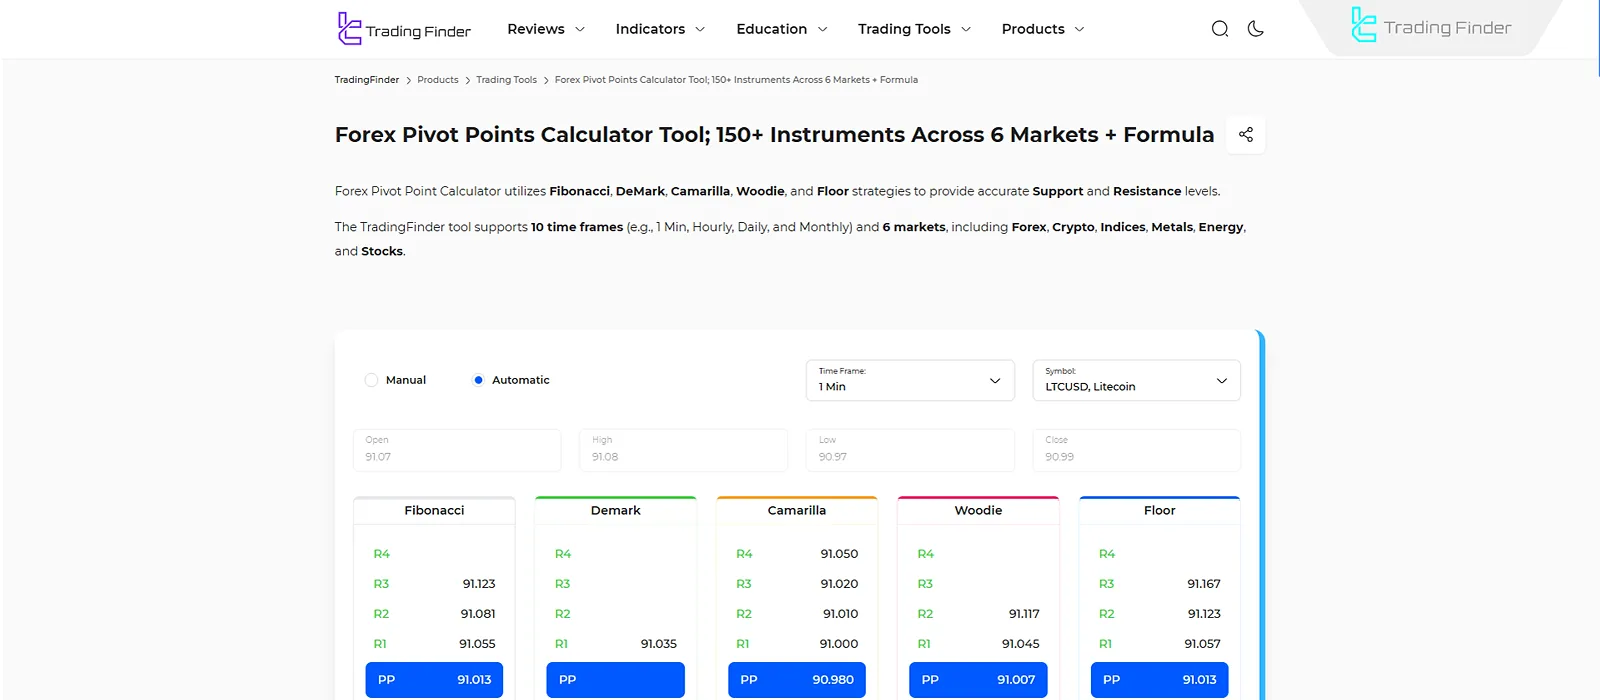Click the Fibonacci PP 91.013 bar
1600x700 pixels.
(434, 680)
